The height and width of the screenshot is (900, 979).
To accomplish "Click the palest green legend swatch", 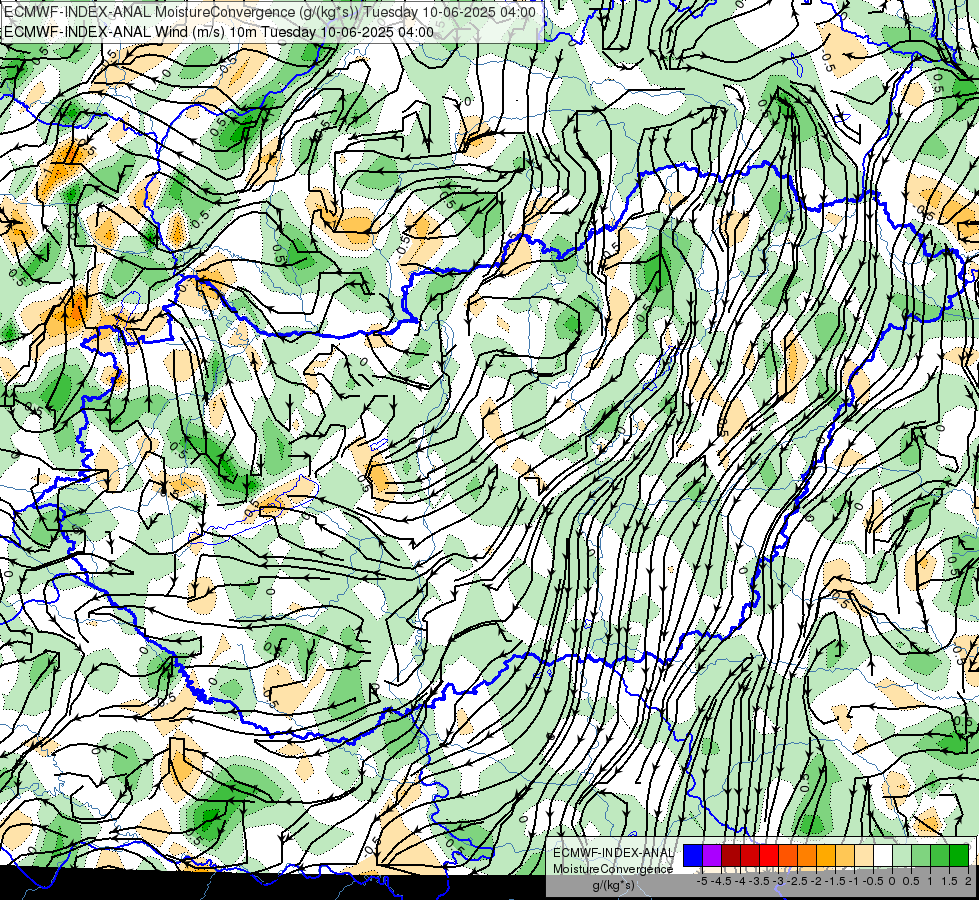I will (902, 856).
